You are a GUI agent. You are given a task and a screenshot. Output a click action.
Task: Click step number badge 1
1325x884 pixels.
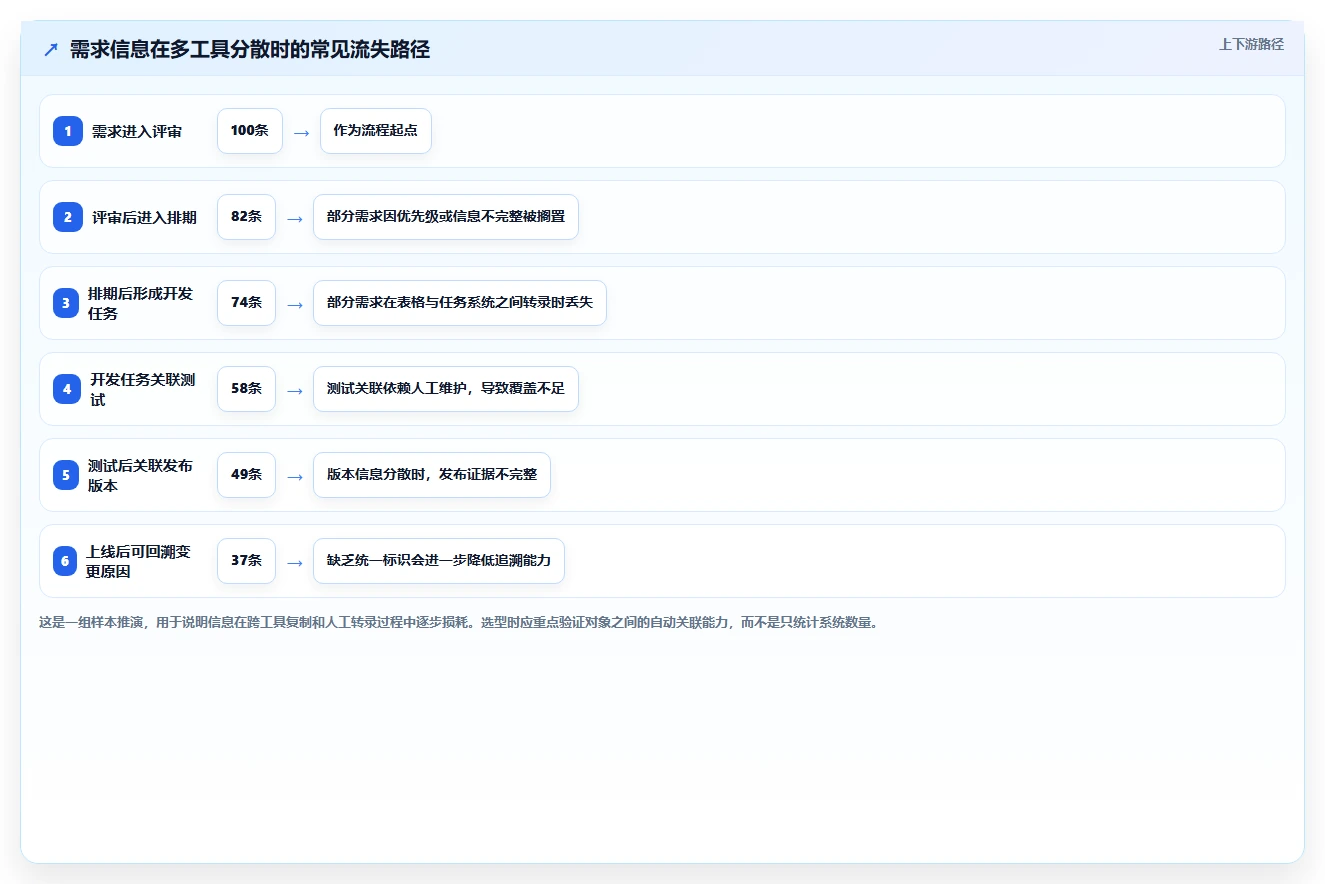[68, 131]
